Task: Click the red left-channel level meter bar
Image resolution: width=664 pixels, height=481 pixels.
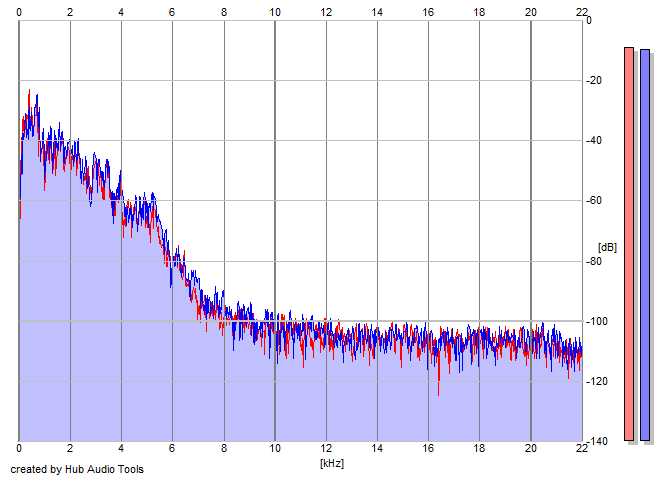Action: (x=629, y=244)
